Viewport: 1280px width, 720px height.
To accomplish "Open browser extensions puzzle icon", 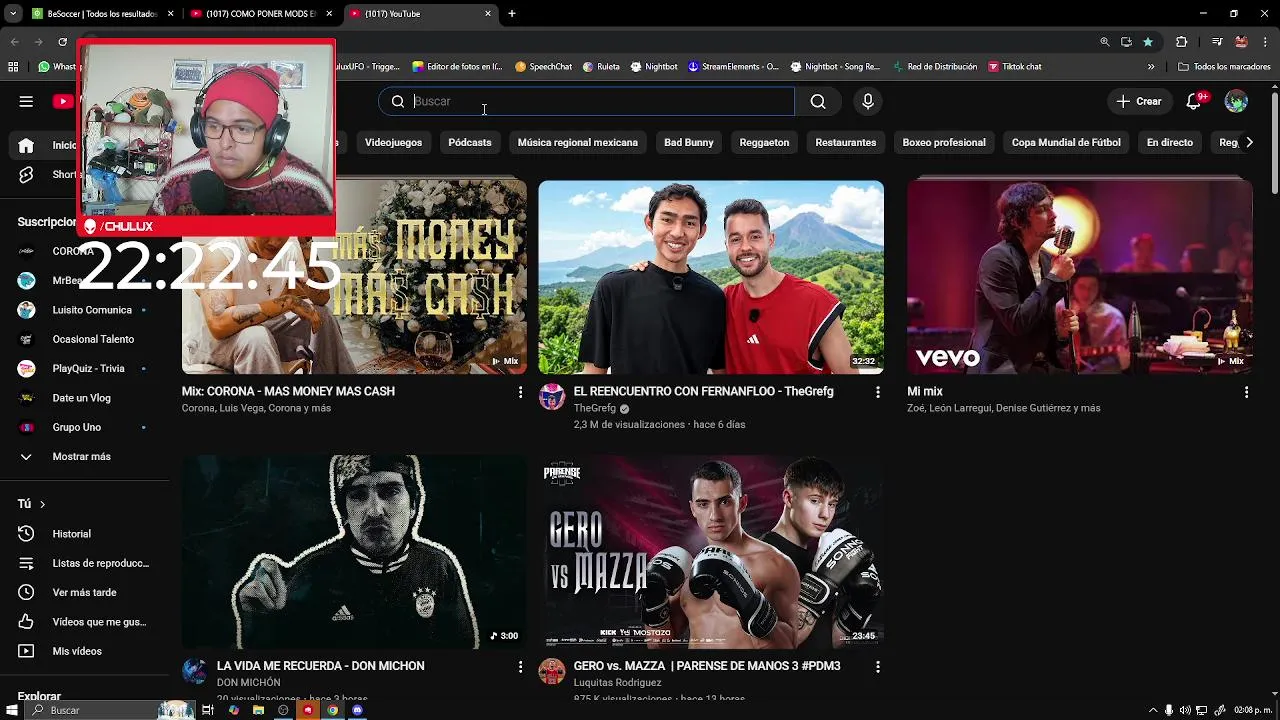I will (x=1182, y=42).
